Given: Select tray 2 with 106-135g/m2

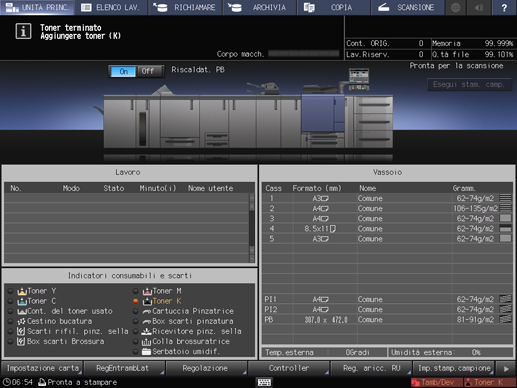Looking at the screenshot, I should click(x=387, y=209).
